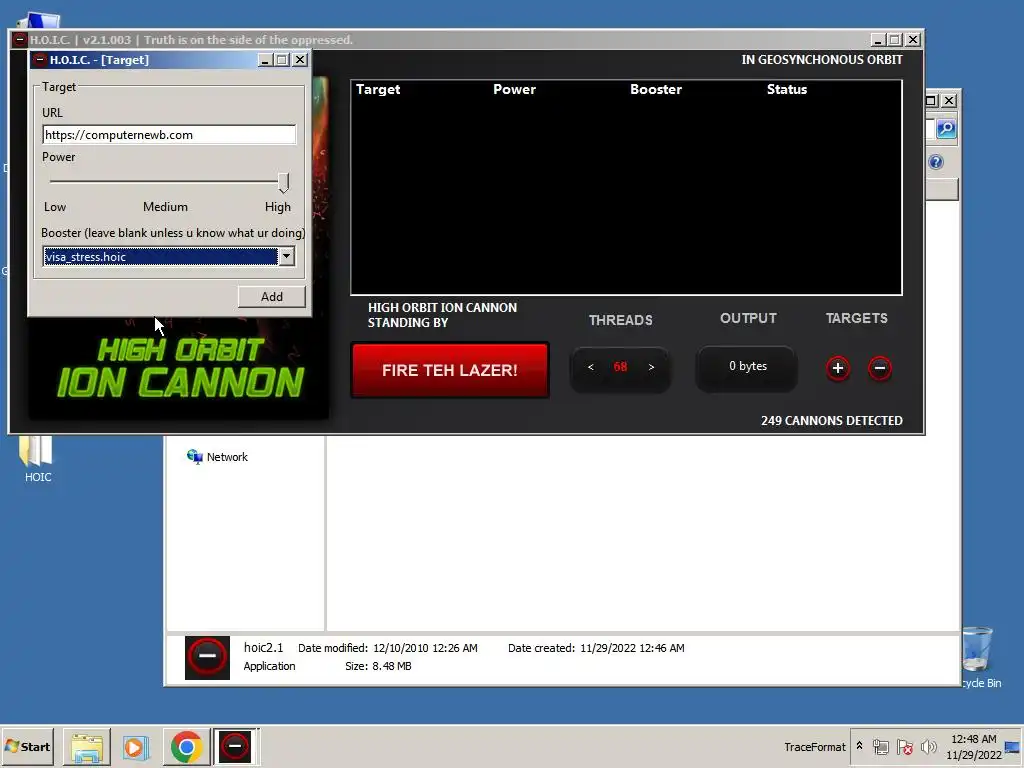1024x768 pixels.
Task: Click the add target plus icon
Action: (x=838, y=368)
